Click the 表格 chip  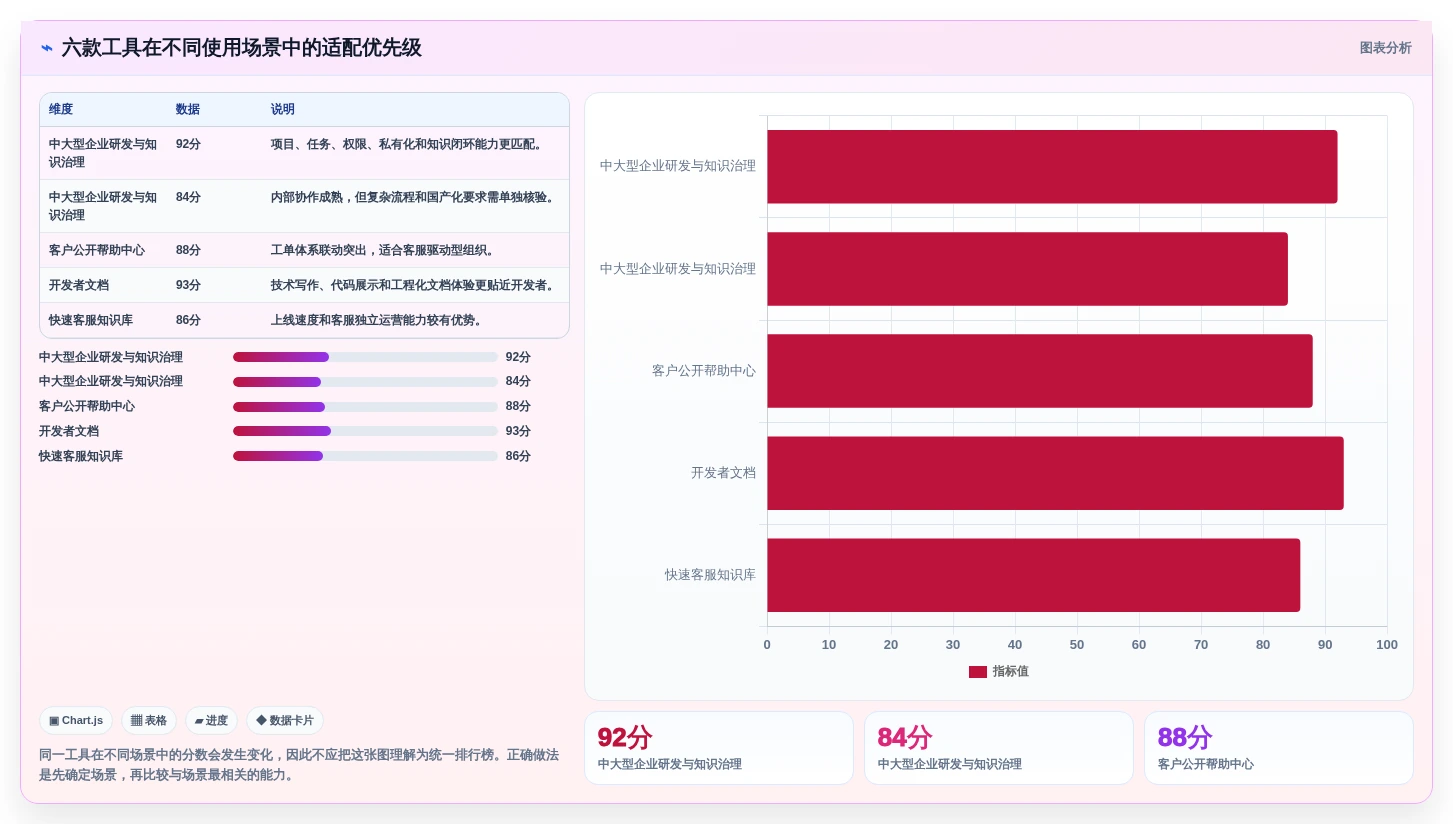point(149,721)
